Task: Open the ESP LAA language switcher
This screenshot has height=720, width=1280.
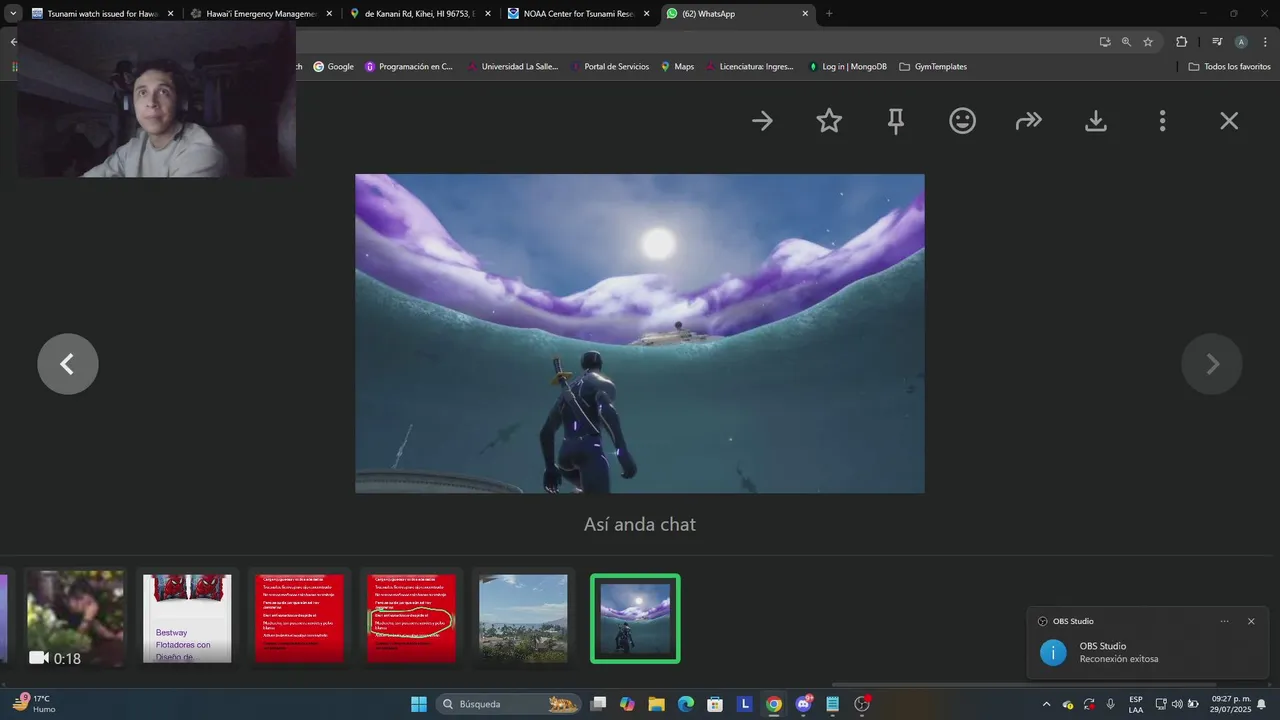Action: click(1136, 704)
